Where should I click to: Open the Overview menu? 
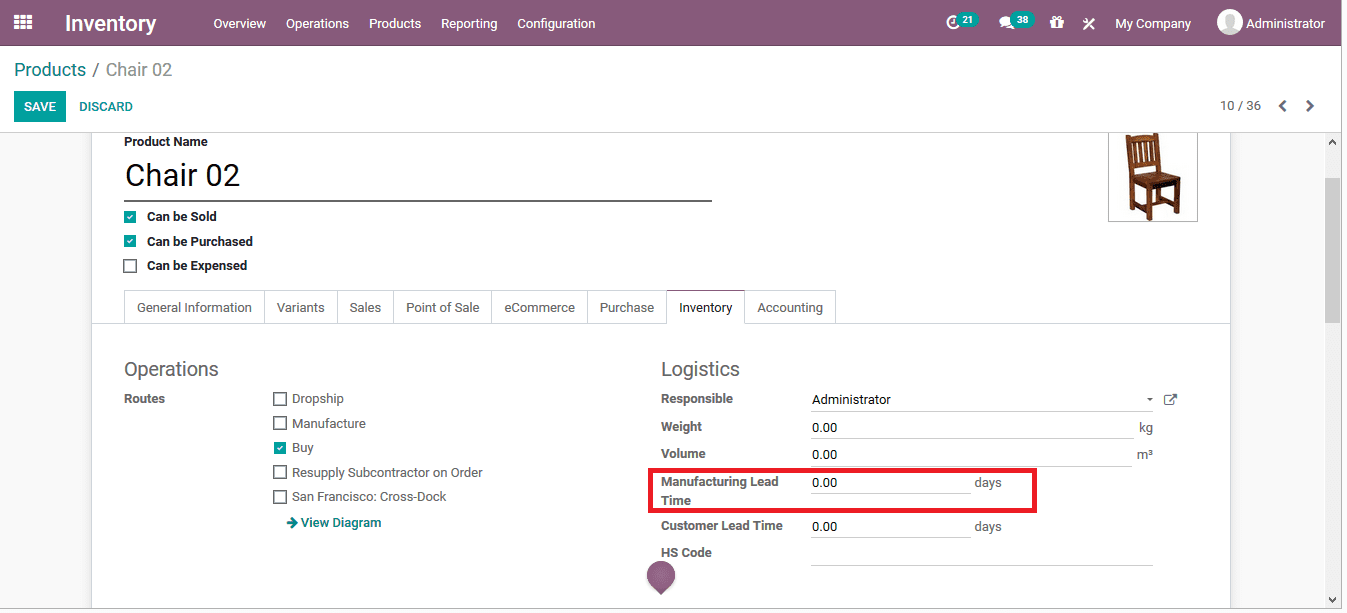click(240, 23)
